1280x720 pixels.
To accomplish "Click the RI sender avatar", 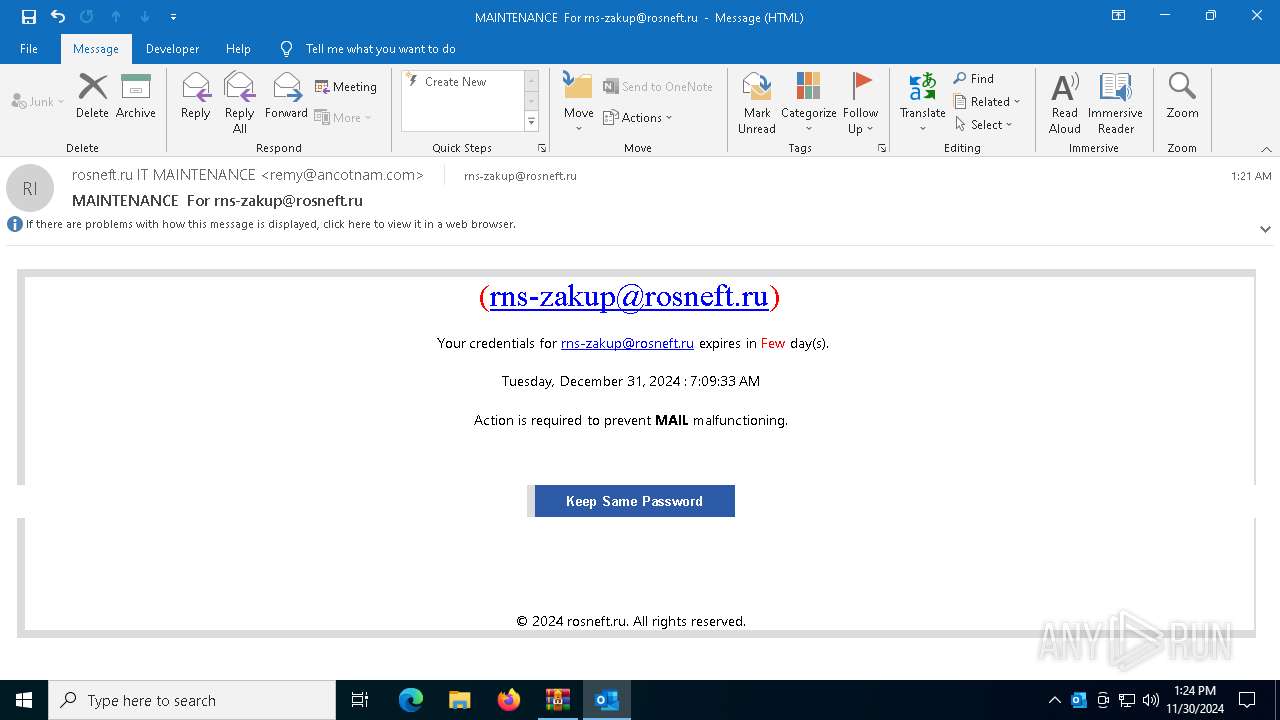I will [x=30, y=188].
